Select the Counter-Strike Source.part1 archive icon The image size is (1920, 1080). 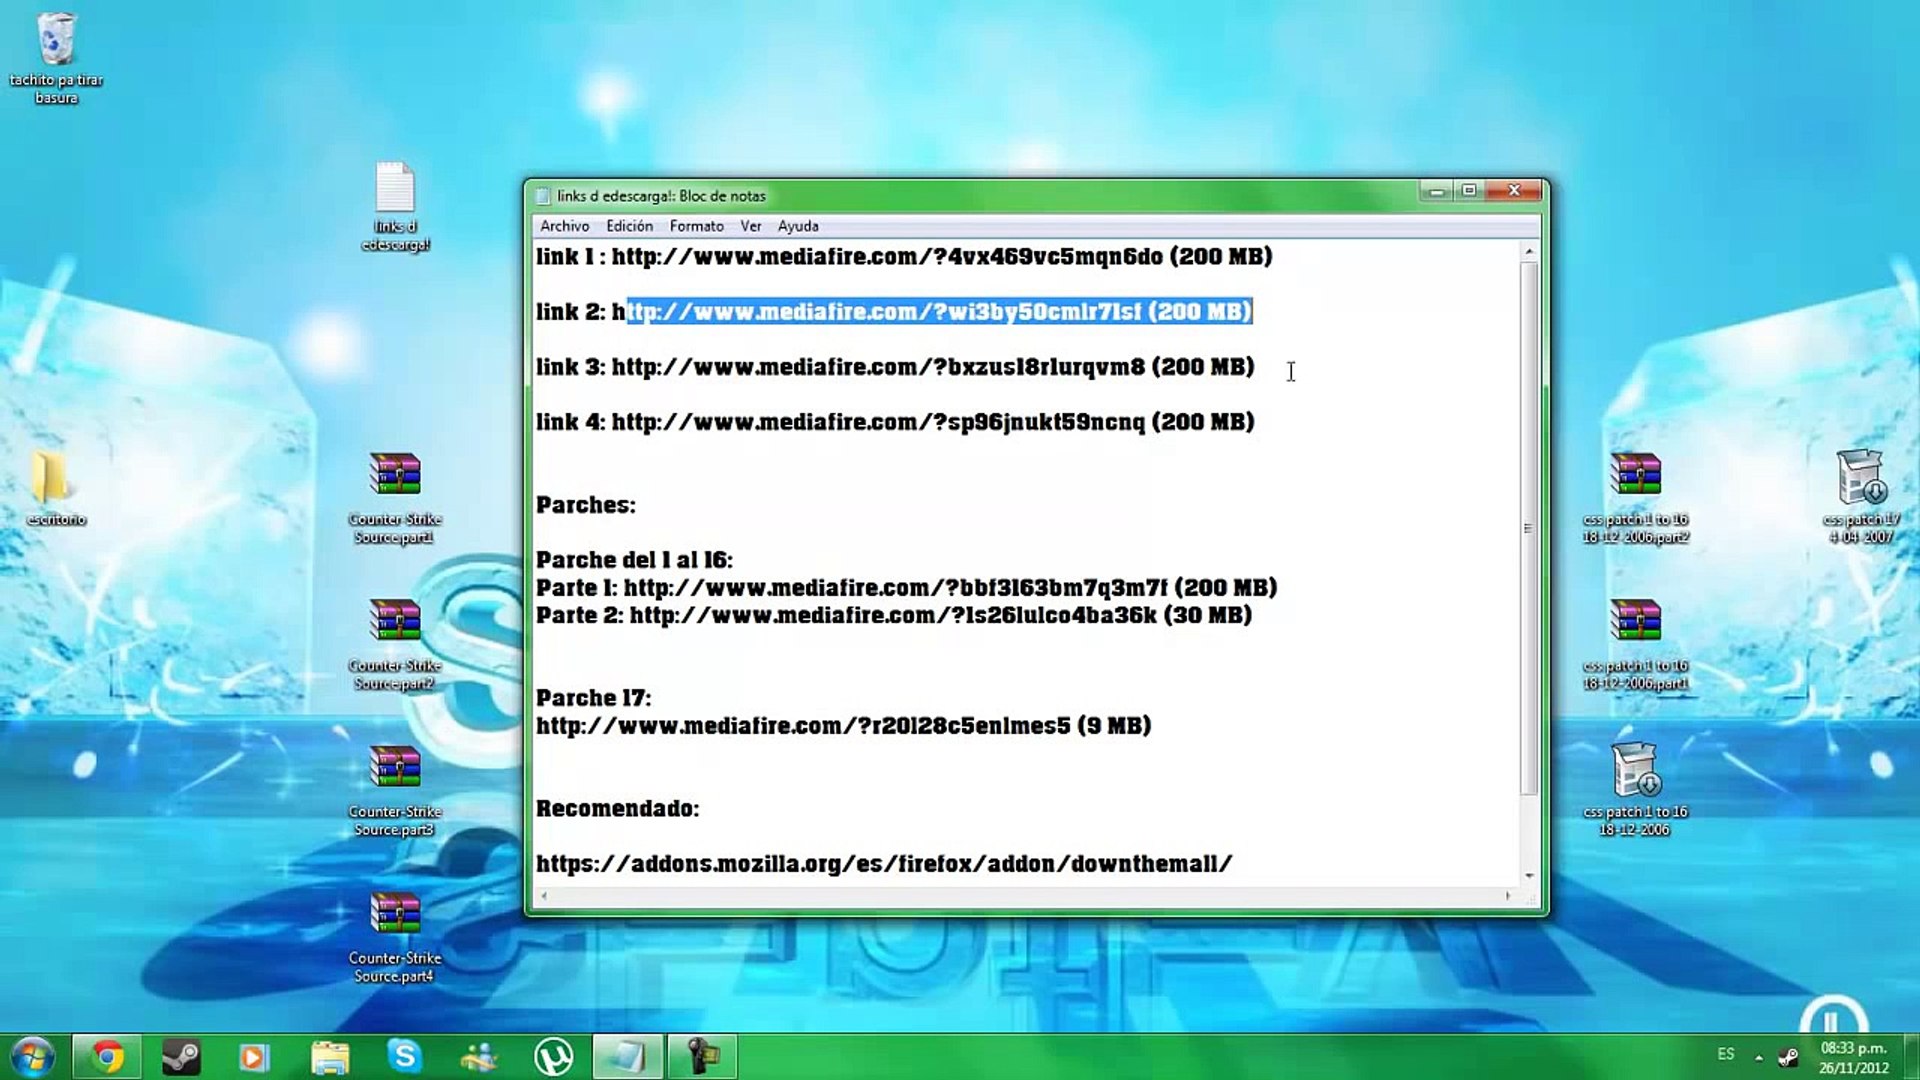point(395,476)
